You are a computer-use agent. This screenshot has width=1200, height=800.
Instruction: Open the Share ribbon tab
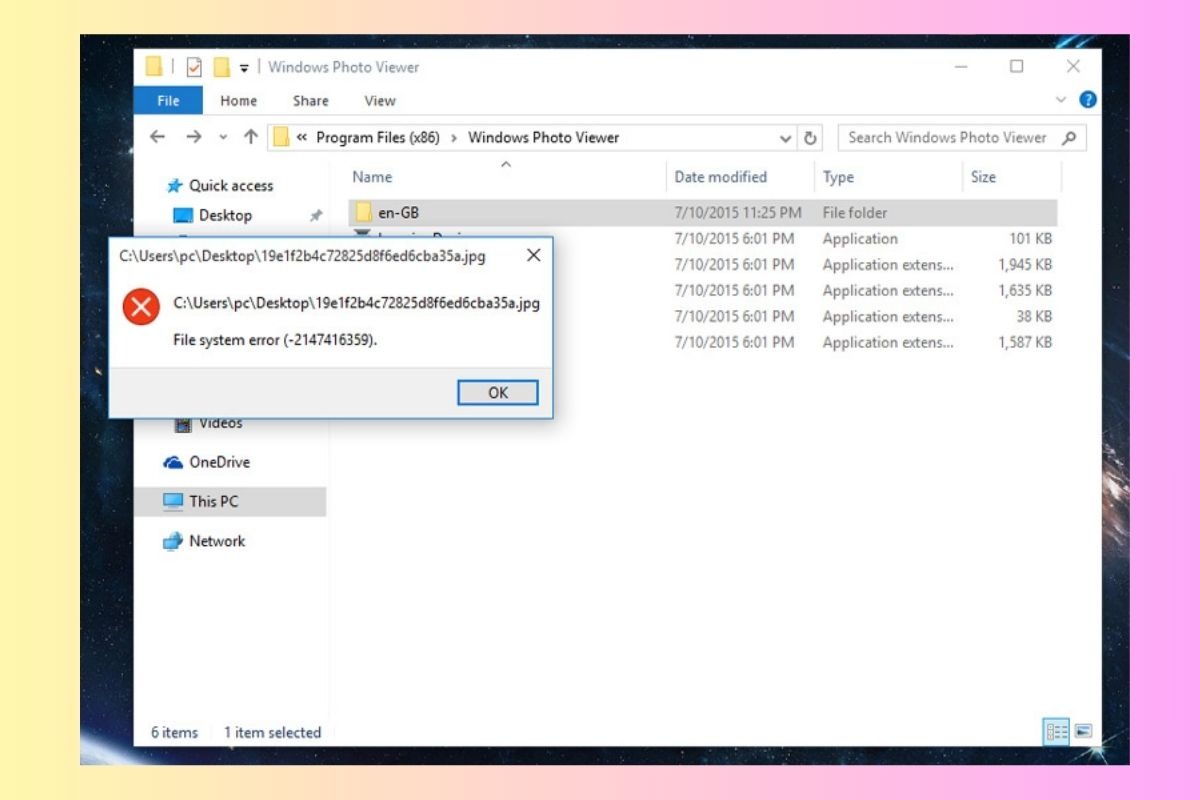coord(310,100)
